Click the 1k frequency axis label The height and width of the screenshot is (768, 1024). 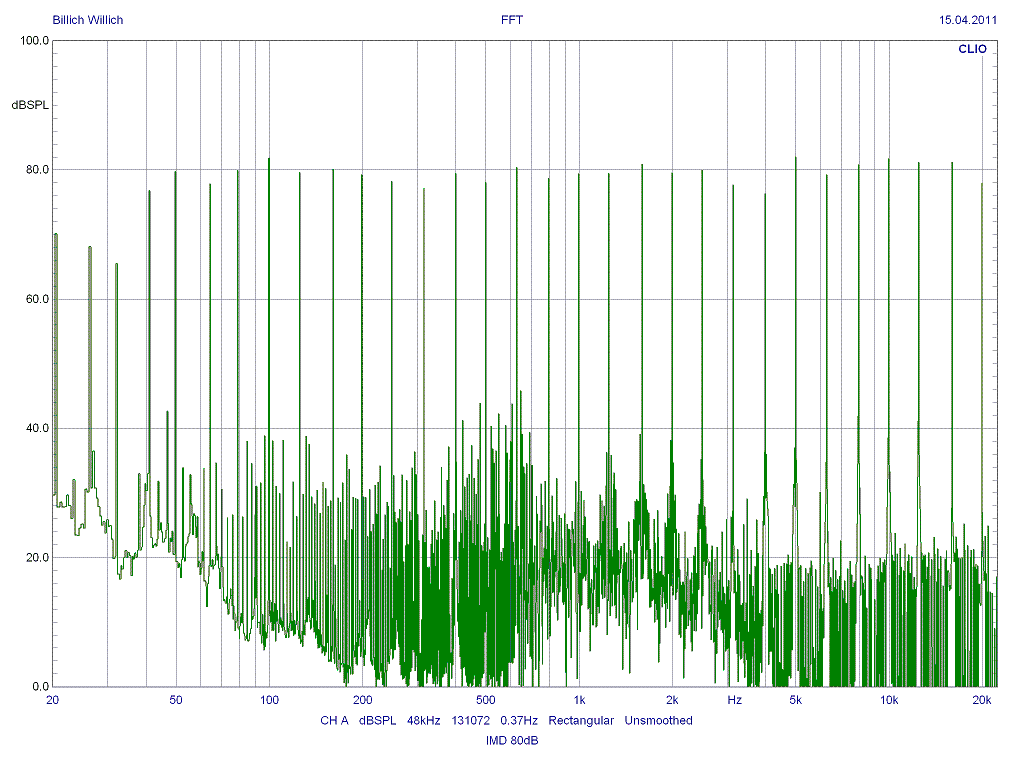[x=579, y=700]
